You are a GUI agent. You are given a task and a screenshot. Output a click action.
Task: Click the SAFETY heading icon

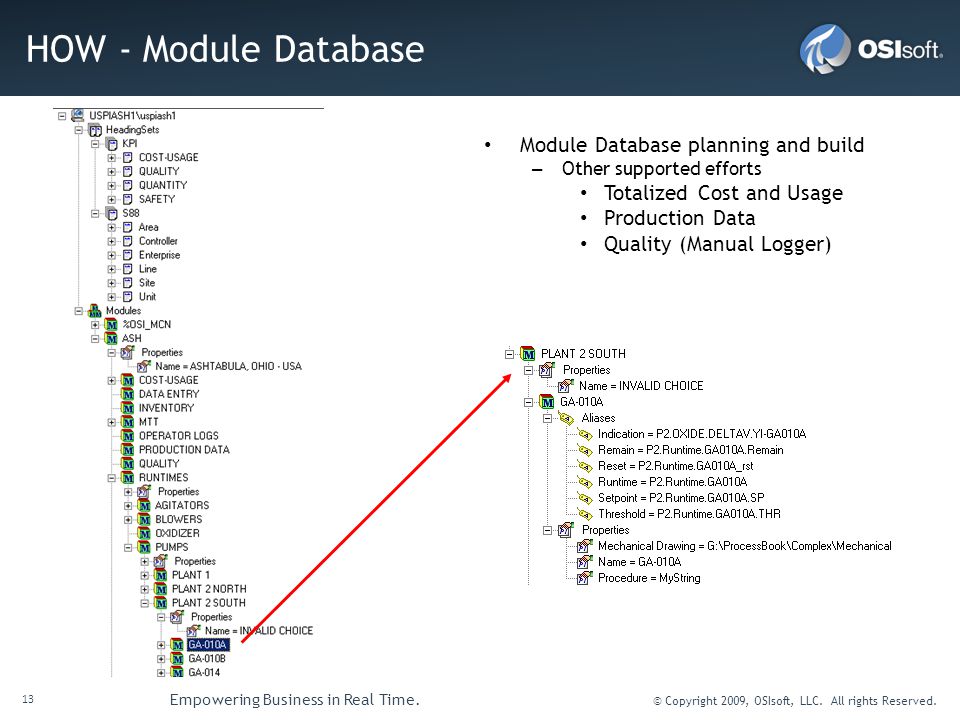pos(128,199)
